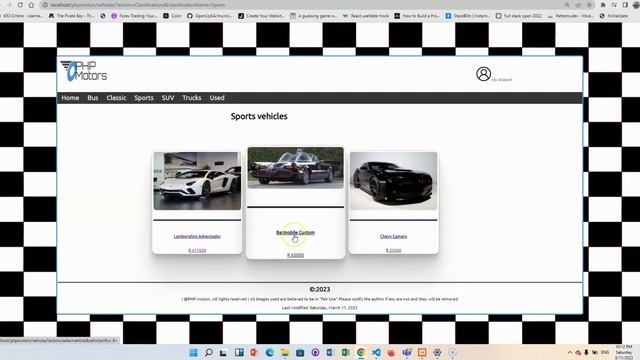The height and width of the screenshot is (360, 640).
Task: Open the Pirate Bay bookmark
Action: pyautogui.click(x=71, y=16)
